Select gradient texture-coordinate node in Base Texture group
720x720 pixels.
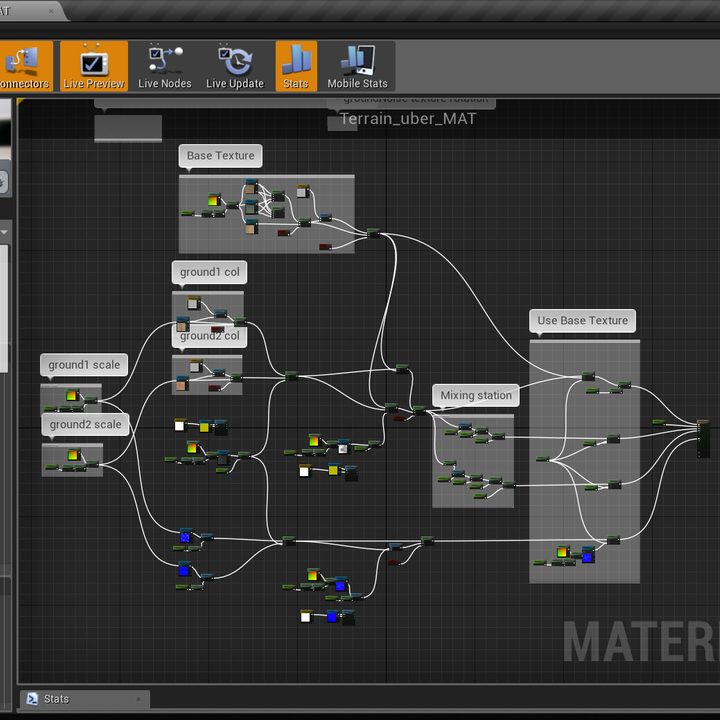[x=214, y=200]
